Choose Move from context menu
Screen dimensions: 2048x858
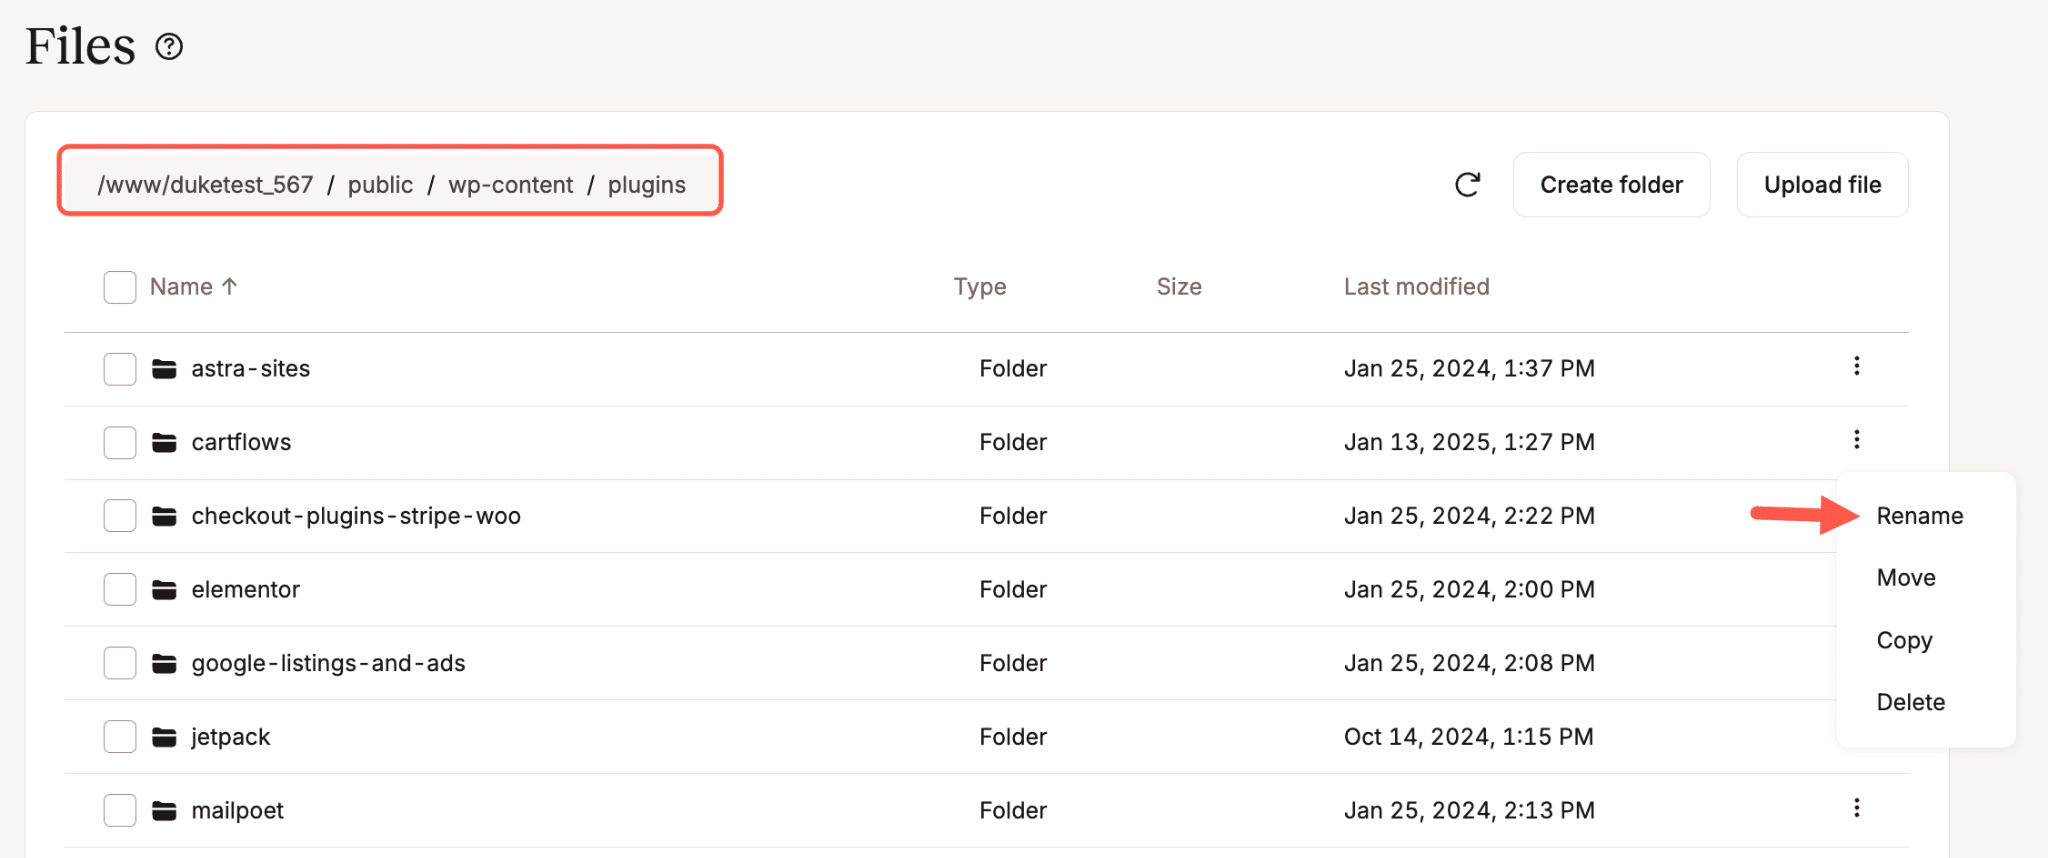tap(1906, 578)
